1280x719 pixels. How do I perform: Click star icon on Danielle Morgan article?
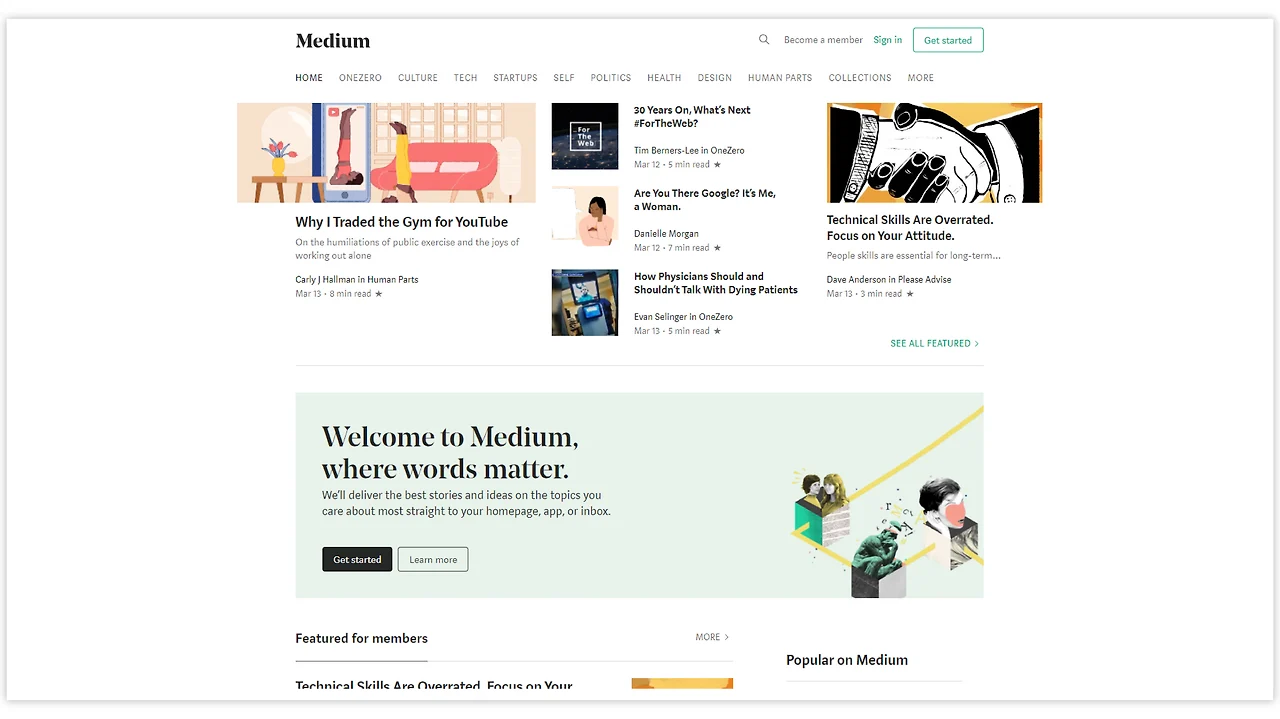click(717, 247)
